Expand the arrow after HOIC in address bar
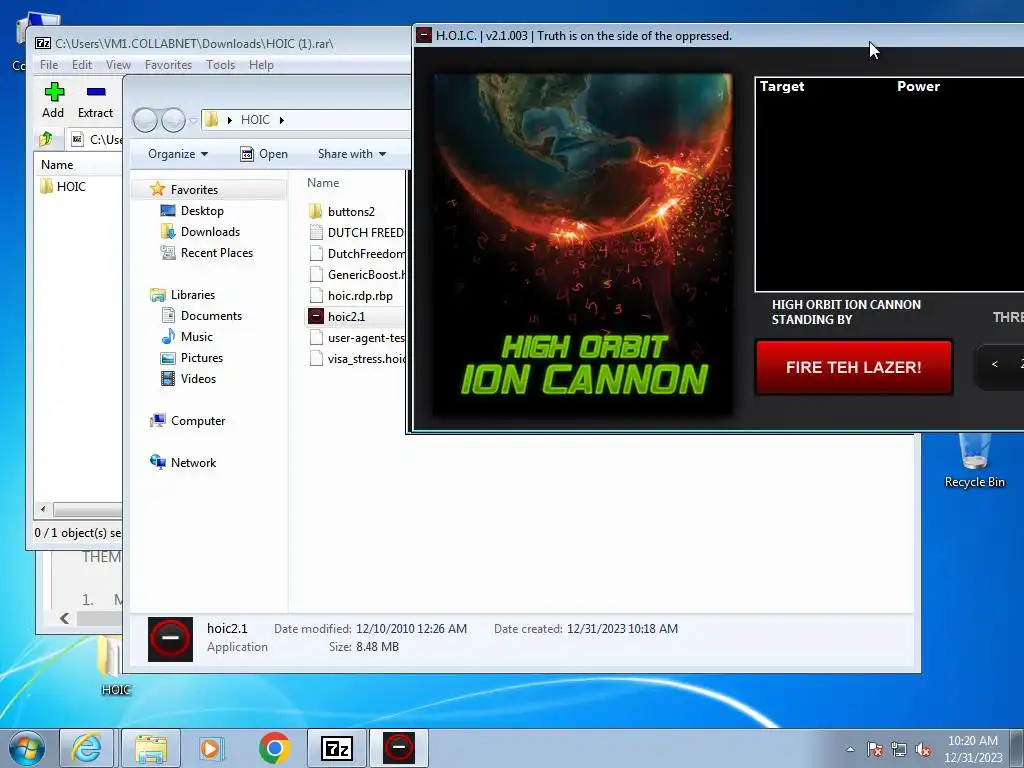The height and width of the screenshot is (768, 1024). pyautogui.click(x=281, y=120)
